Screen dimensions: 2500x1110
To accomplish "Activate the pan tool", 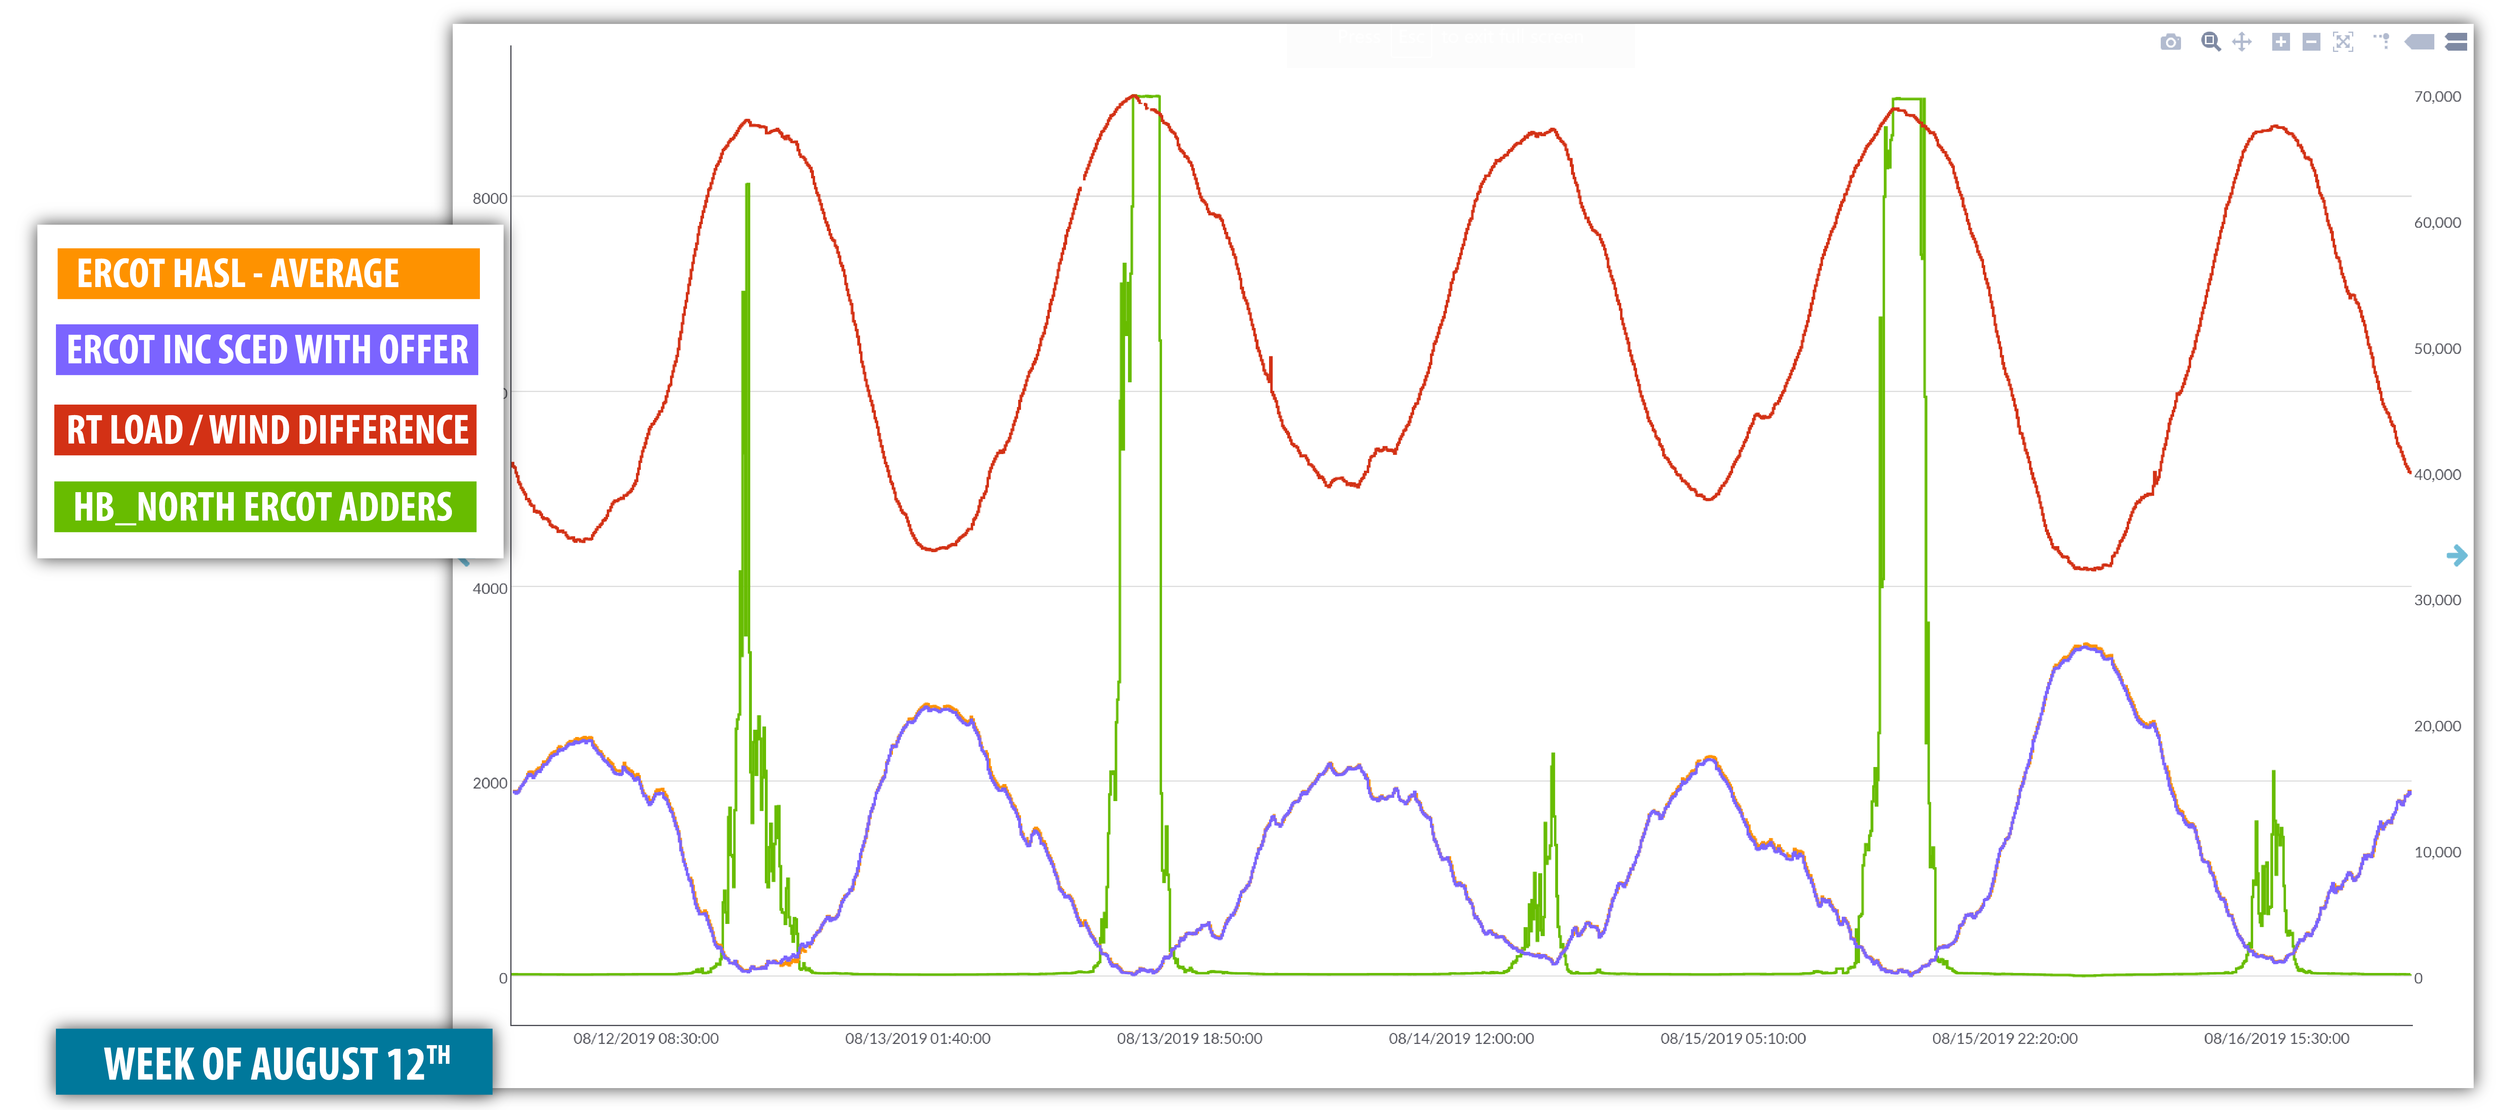I will coord(2242,42).
